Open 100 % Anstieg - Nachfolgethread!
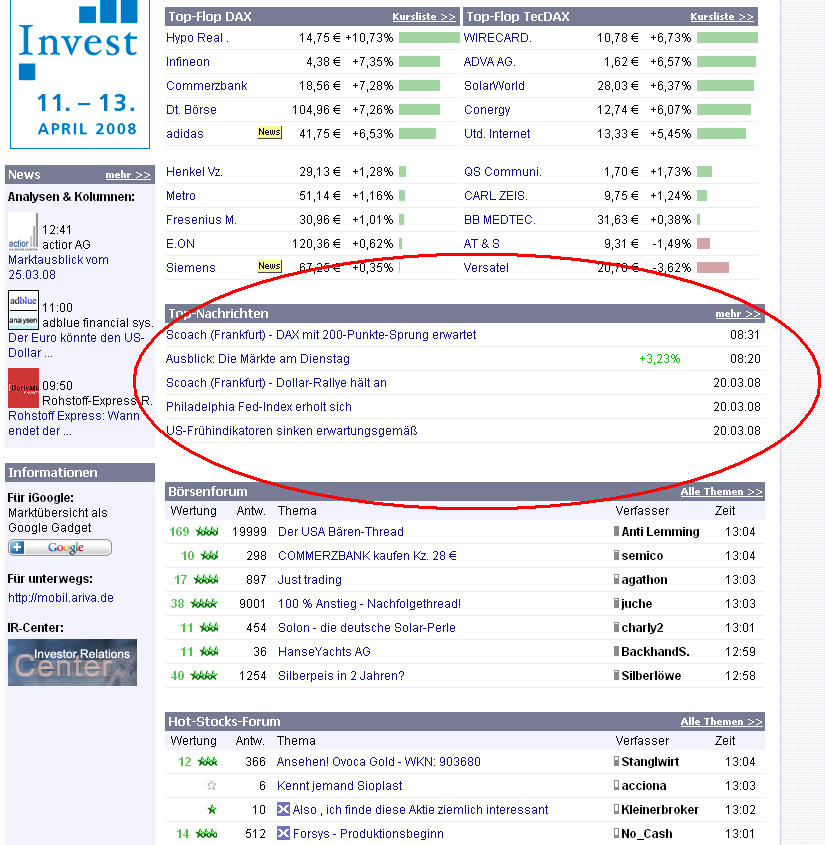Viewport: 825px width, 845px height. tap(369, 604)
